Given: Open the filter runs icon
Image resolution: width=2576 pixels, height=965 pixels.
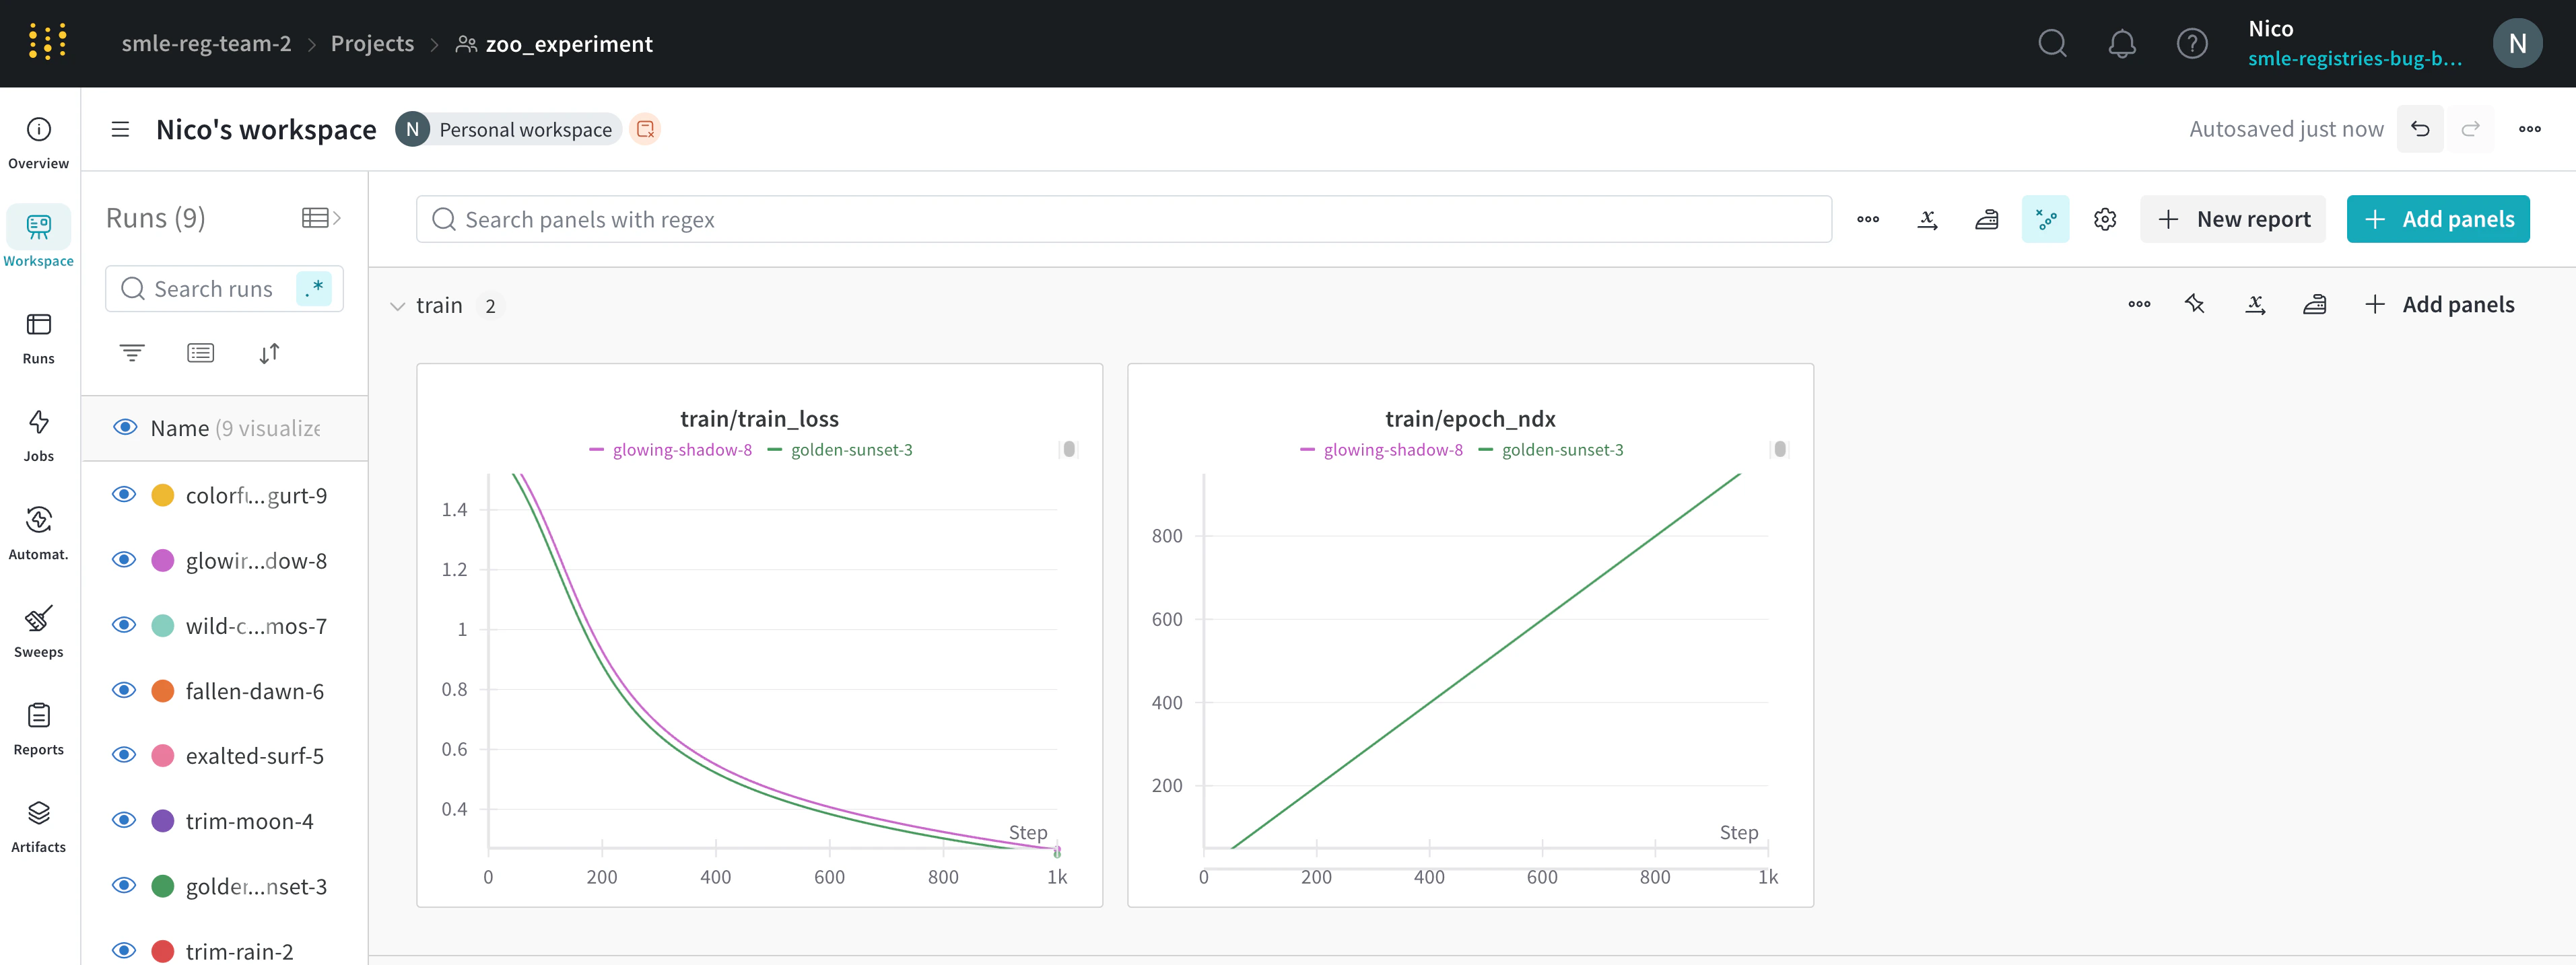Looking at the screenshot, I should (x=131, y=352).
